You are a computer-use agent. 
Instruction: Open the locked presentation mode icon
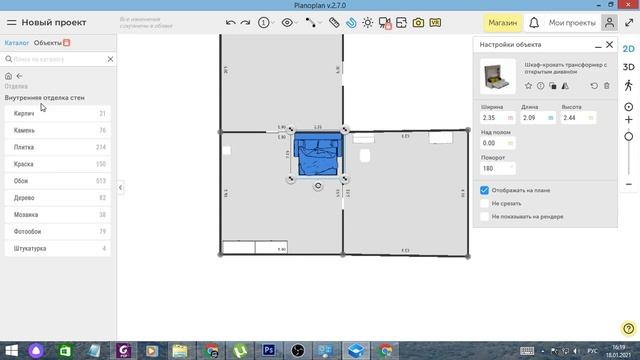384,23
